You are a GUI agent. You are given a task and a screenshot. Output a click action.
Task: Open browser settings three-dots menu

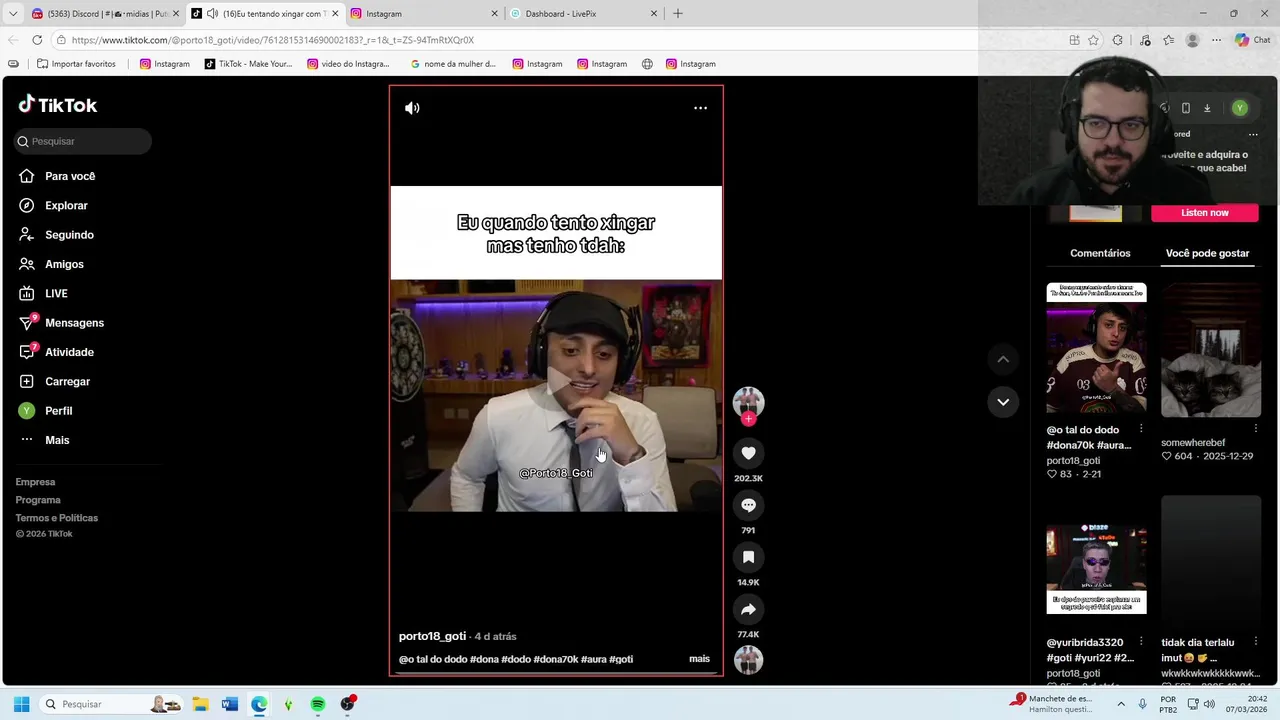[1217, 40]
